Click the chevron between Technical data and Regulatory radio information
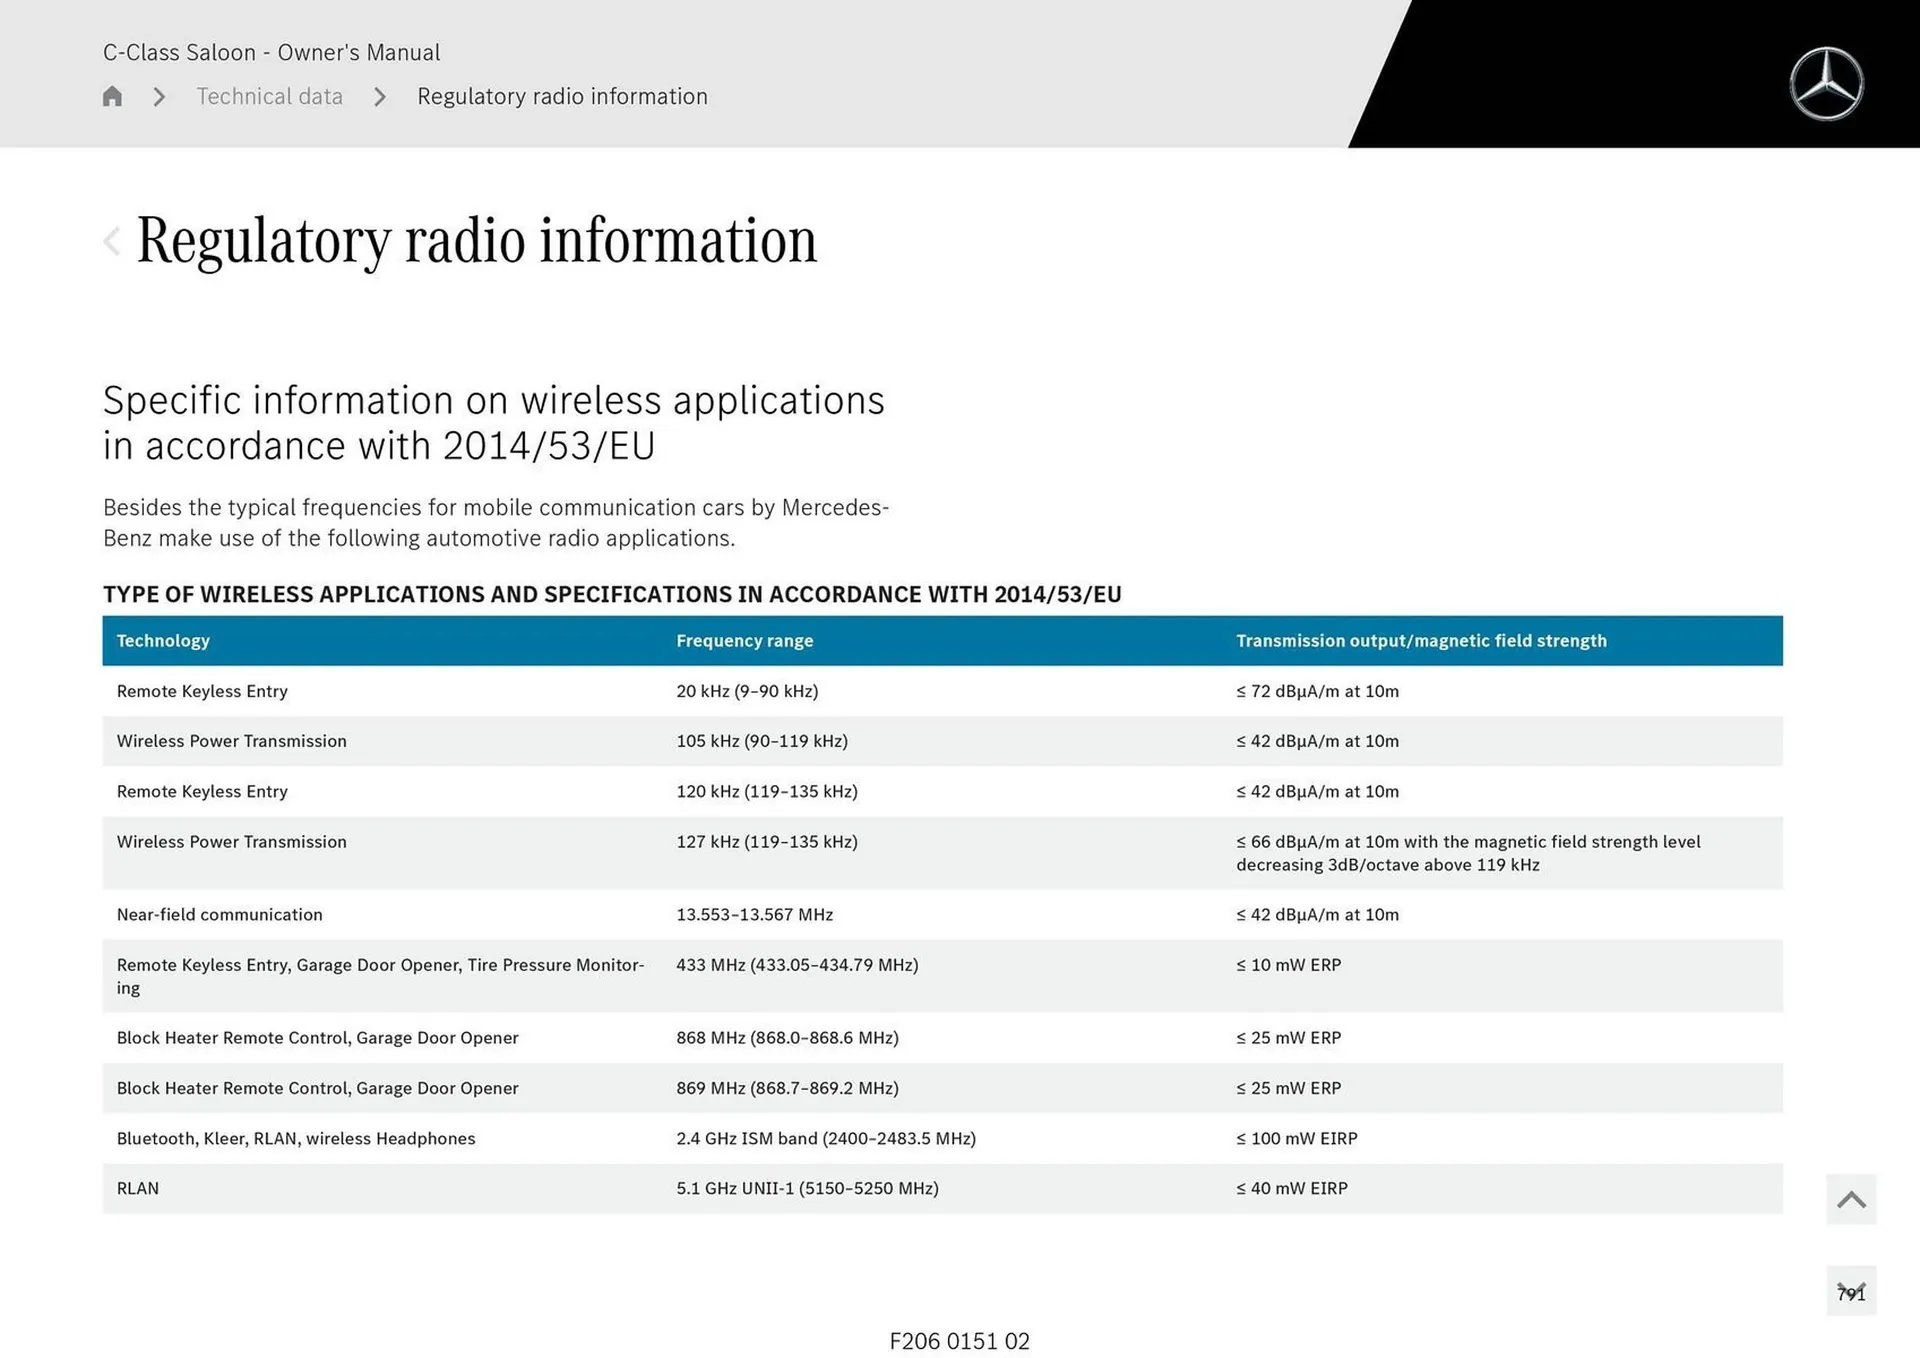The height and width of the screenshot is (1358, 1920). [x=380, y=96]
